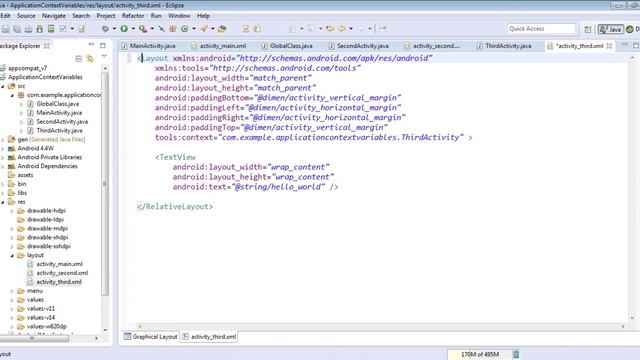The image size is (640, 360).
Task: Click the TextView tag in editor
Action: 176,157
